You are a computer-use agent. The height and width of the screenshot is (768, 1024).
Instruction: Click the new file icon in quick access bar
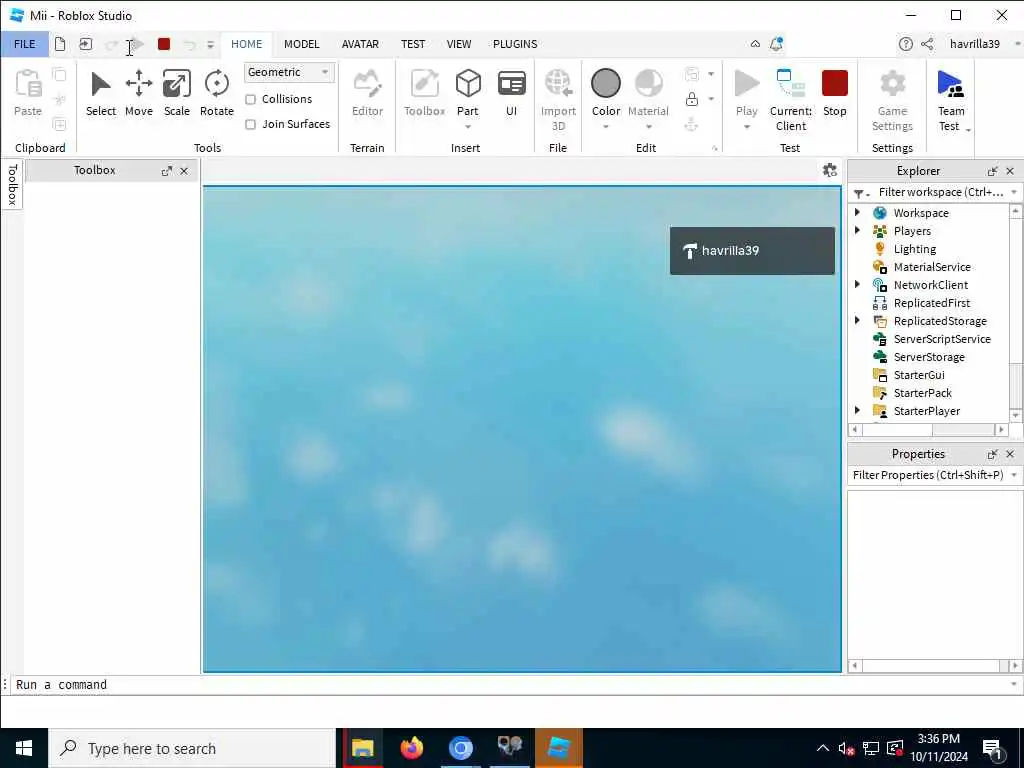pos(59,44)
